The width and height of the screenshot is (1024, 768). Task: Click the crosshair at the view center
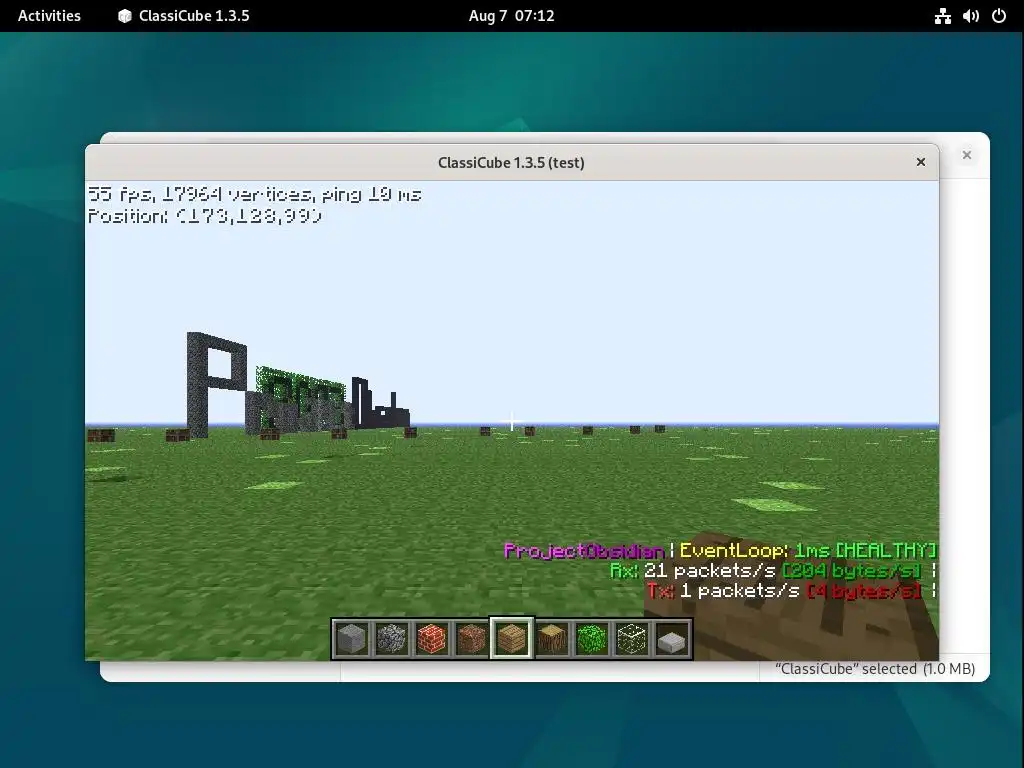[512, 422]
